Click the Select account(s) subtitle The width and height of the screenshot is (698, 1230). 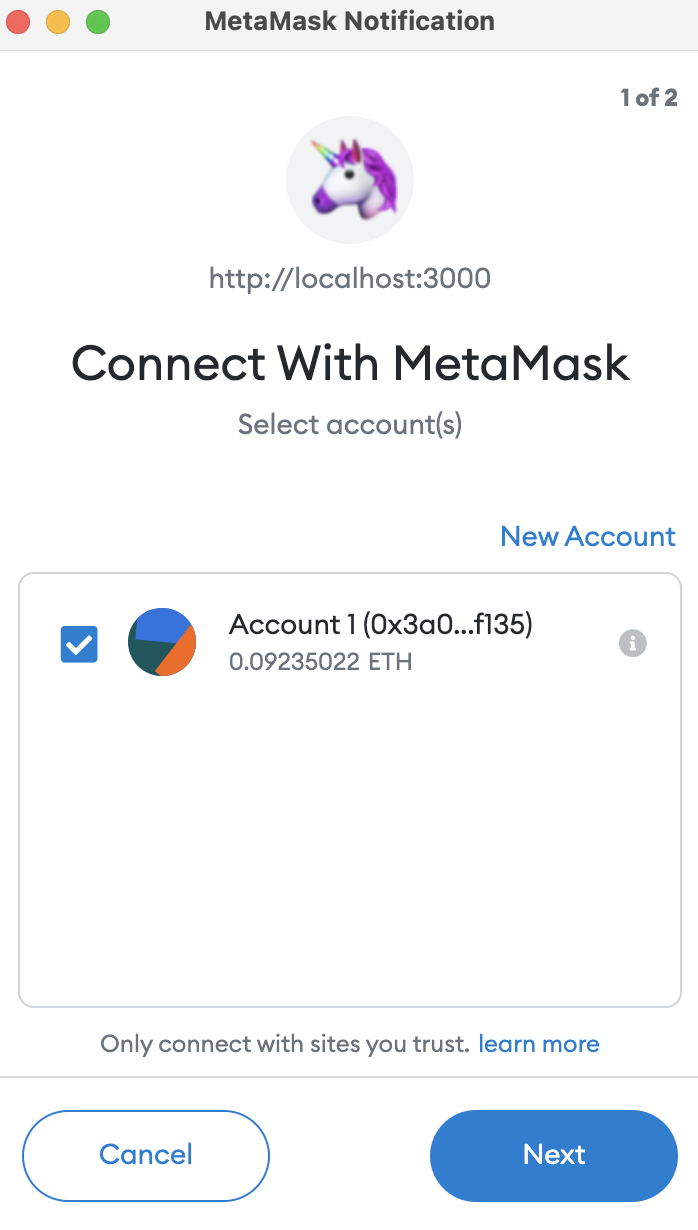point(350,425)
